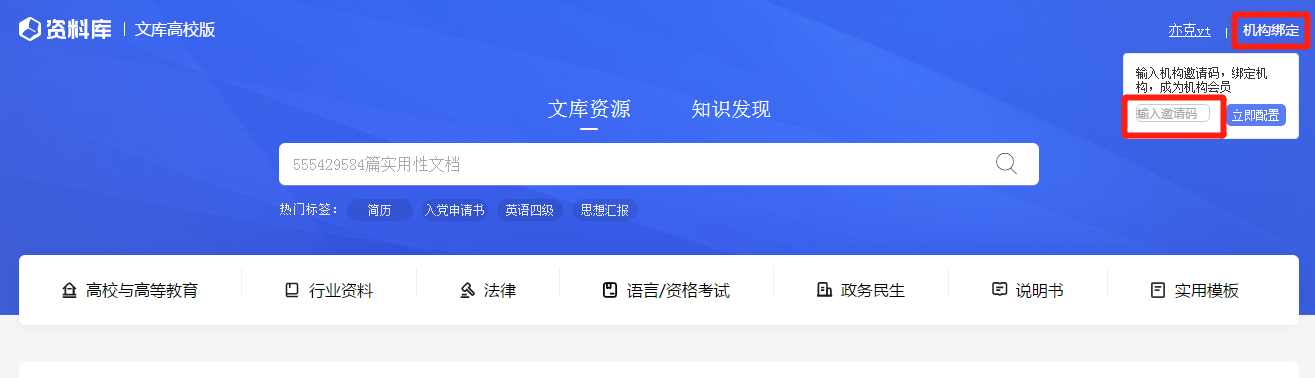Select the 入党申请书 hot tag
The image size is (1315, 378).
[454, 210]
